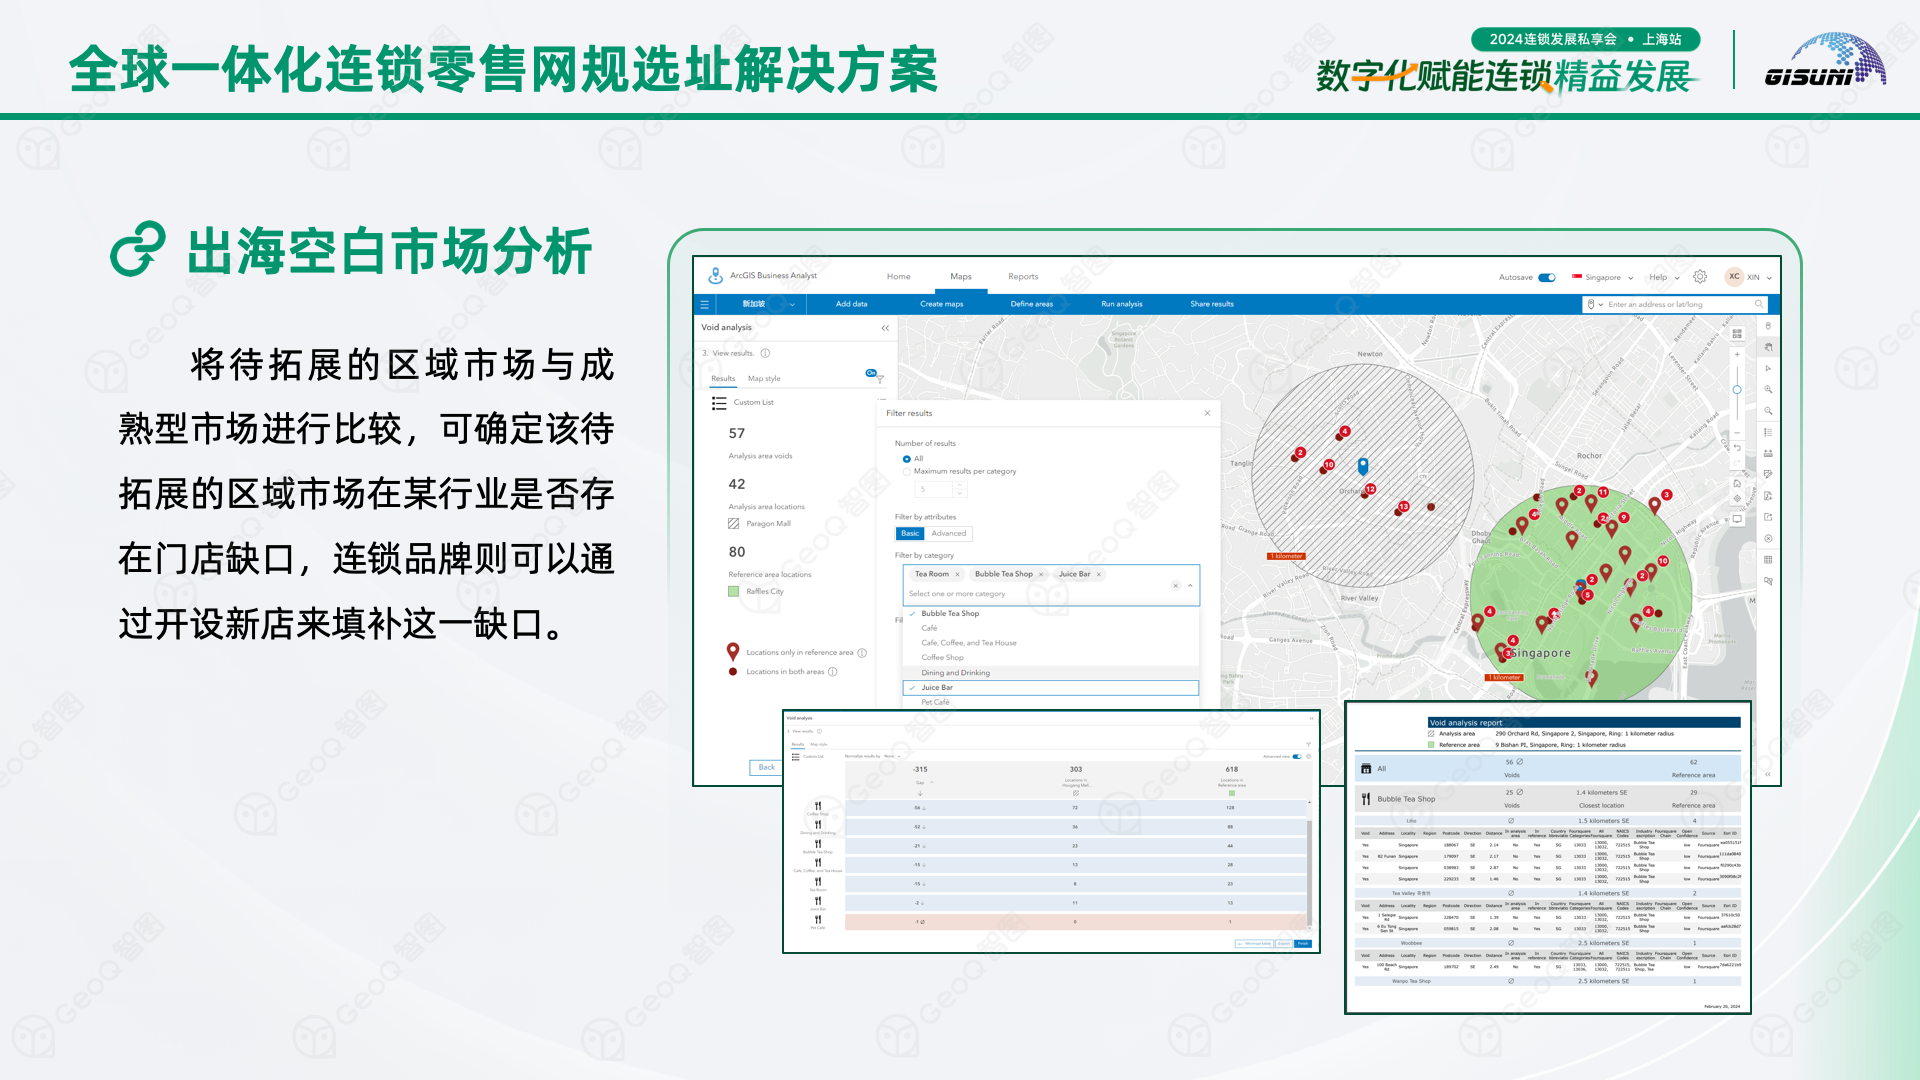Image resolution: width=1920 pixels, height=1080 pixels.
Task: Open the basemap gallery grid icon
Action: pos(1737,334)
